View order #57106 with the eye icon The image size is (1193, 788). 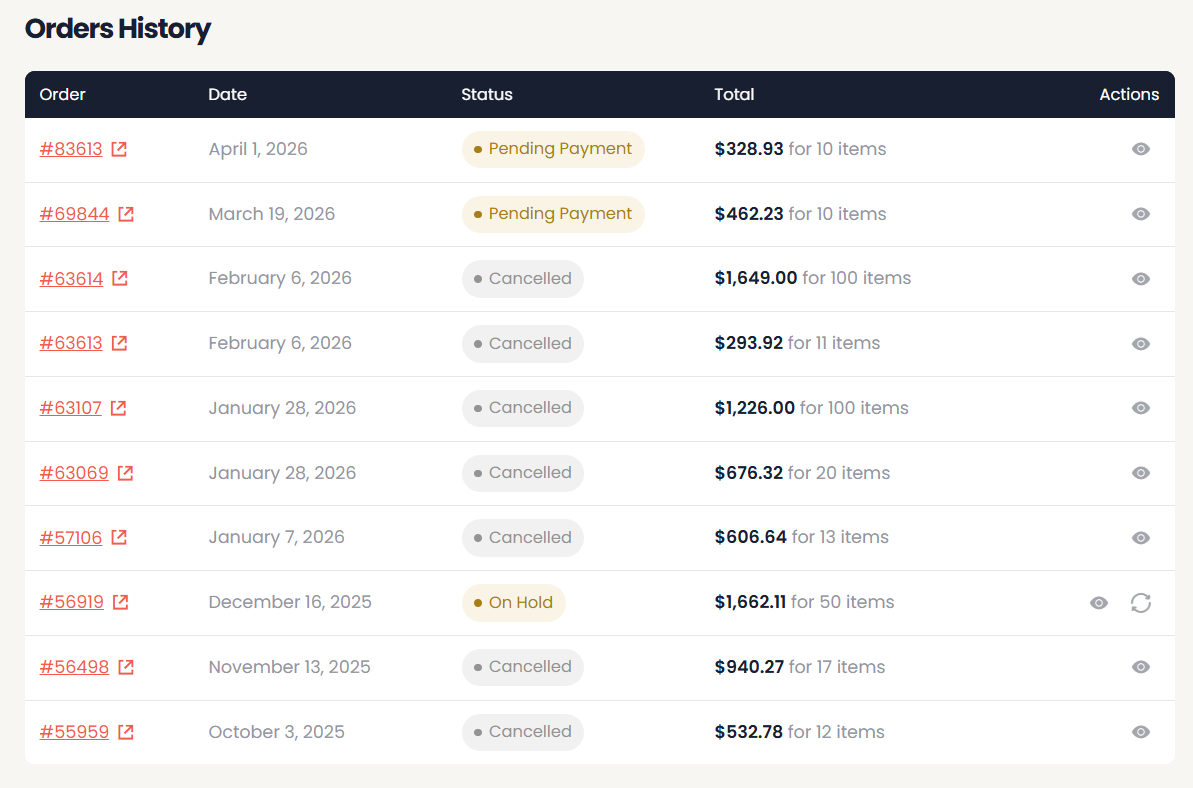click(x=1141, y=538)
